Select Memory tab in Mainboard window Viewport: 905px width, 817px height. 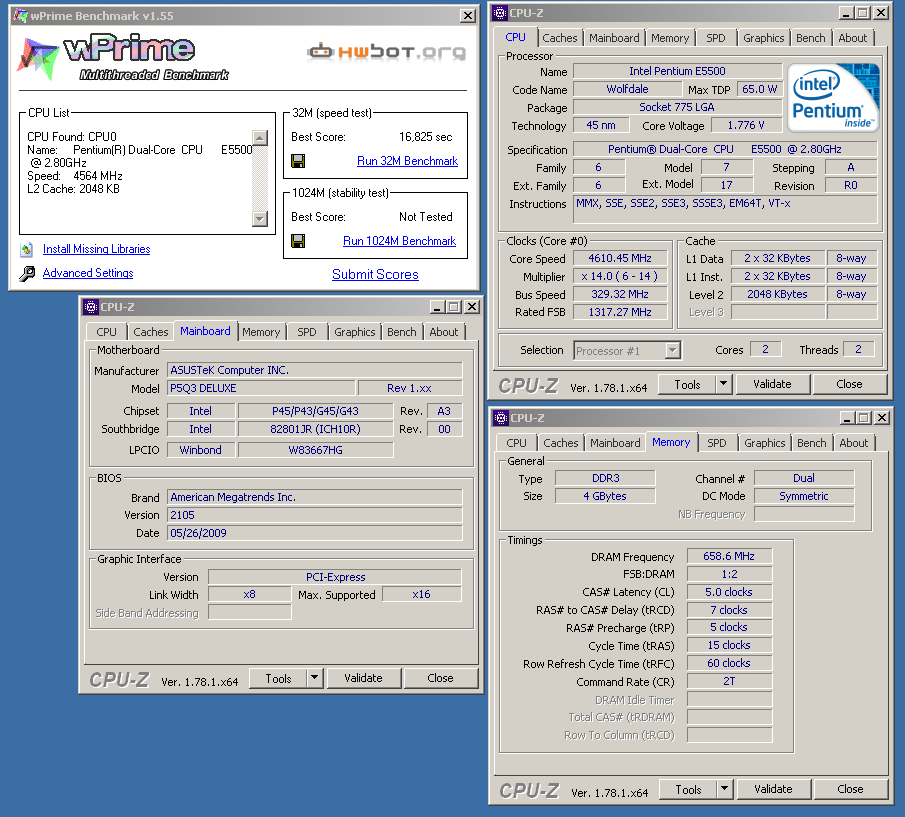pos(261,332)
